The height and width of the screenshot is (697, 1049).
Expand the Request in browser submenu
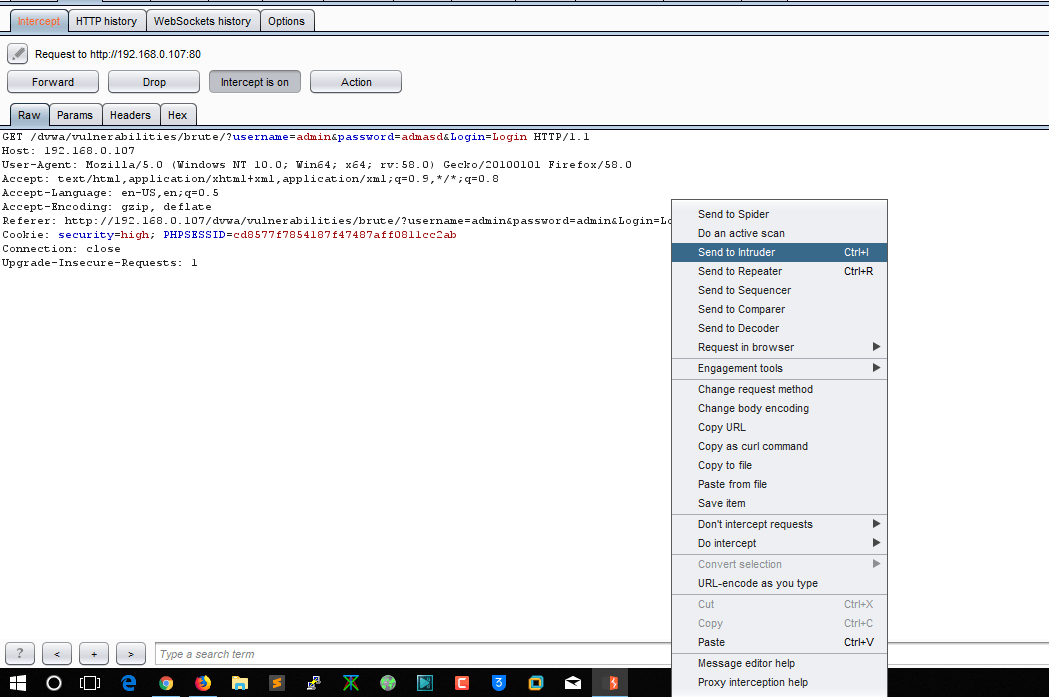click(x=779, y=347)
